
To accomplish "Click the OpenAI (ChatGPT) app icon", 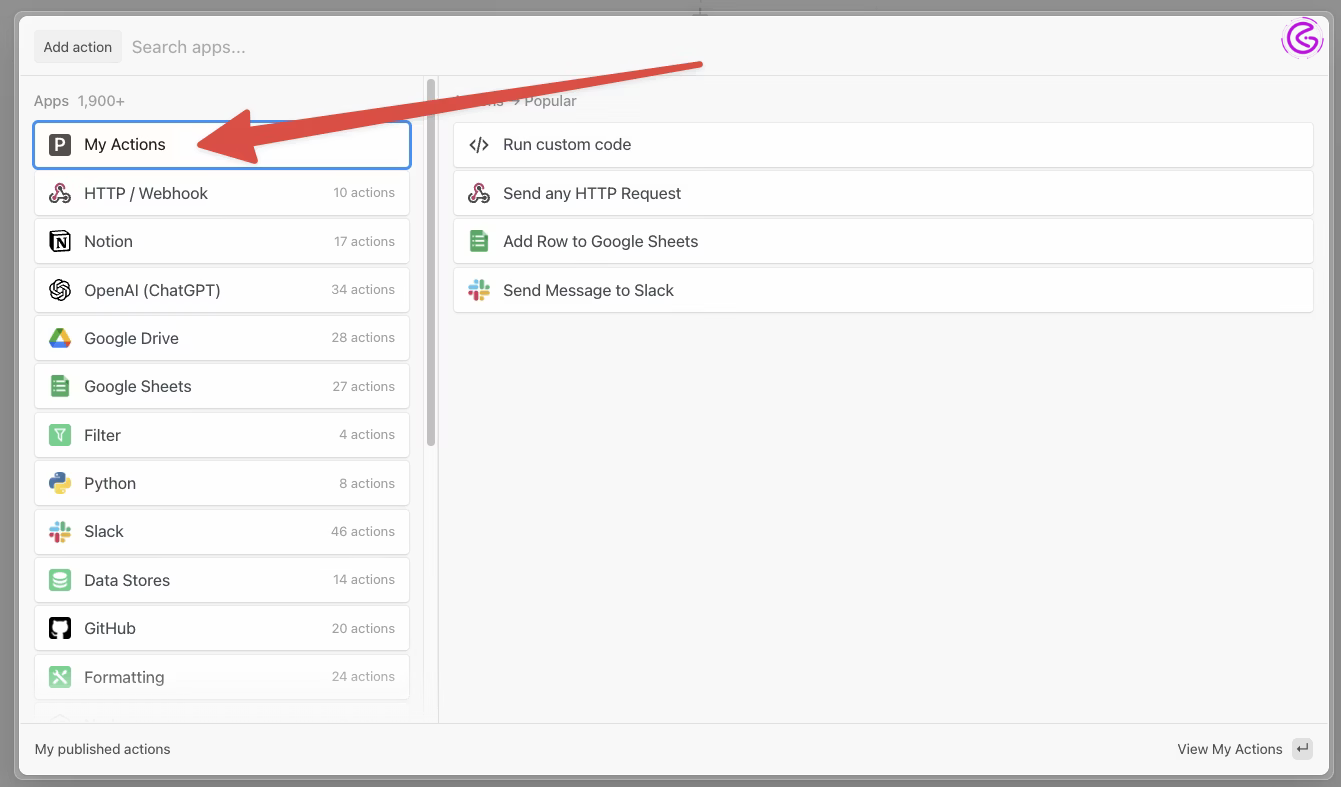I will pyautogui.click(x=59, y=289).
